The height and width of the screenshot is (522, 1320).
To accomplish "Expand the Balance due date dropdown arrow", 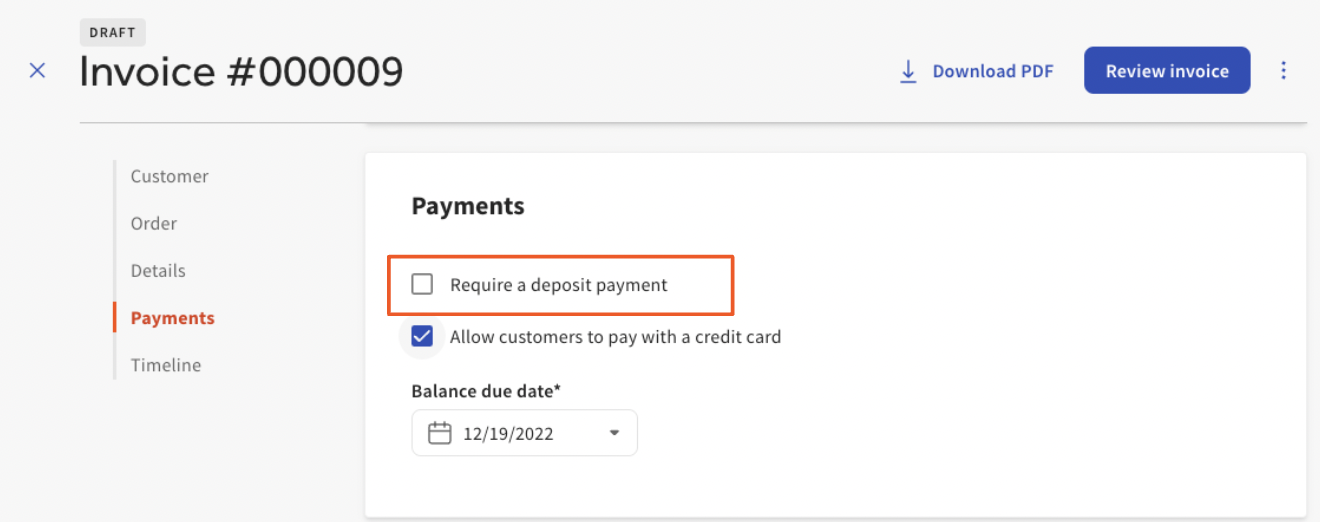I will 614,433.
